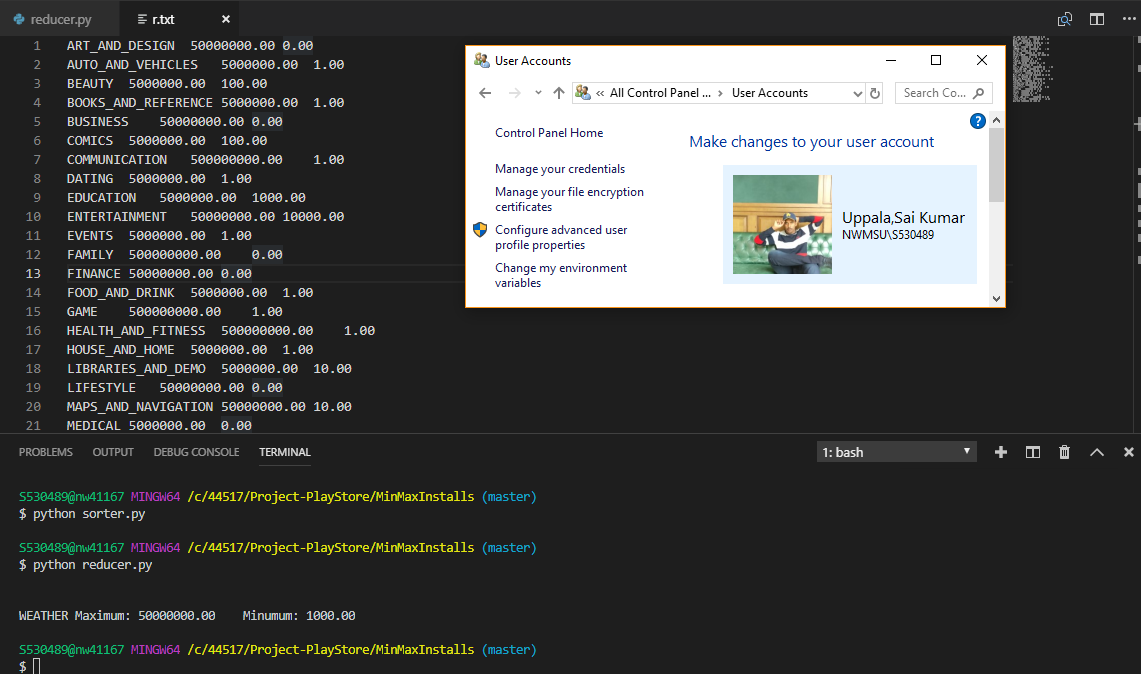
Task: Click 'python reducer.py' terminal command
Action: tap(92, 565)
